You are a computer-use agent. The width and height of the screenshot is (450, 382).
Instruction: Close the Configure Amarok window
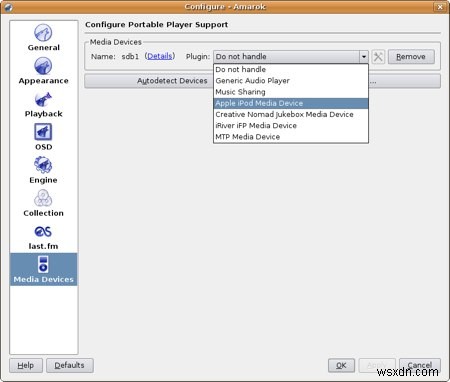tap(440, 7)
